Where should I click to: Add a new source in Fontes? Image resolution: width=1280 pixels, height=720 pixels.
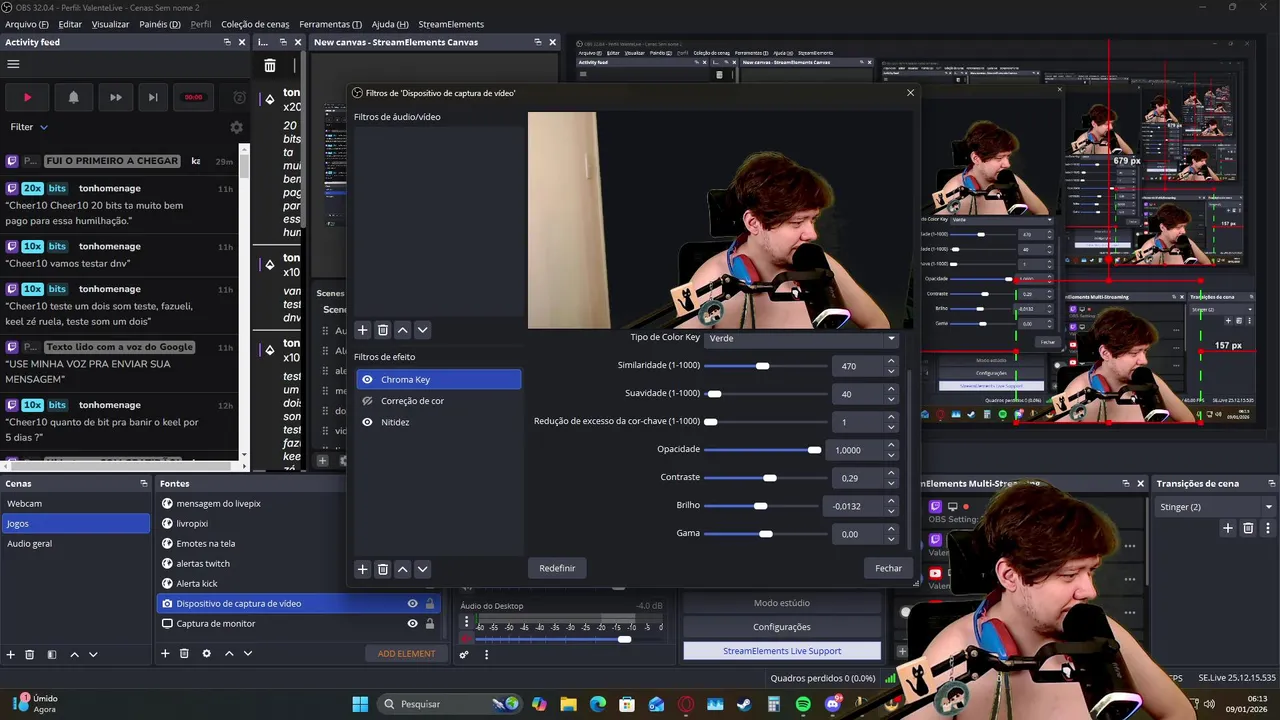pos(165,654)
